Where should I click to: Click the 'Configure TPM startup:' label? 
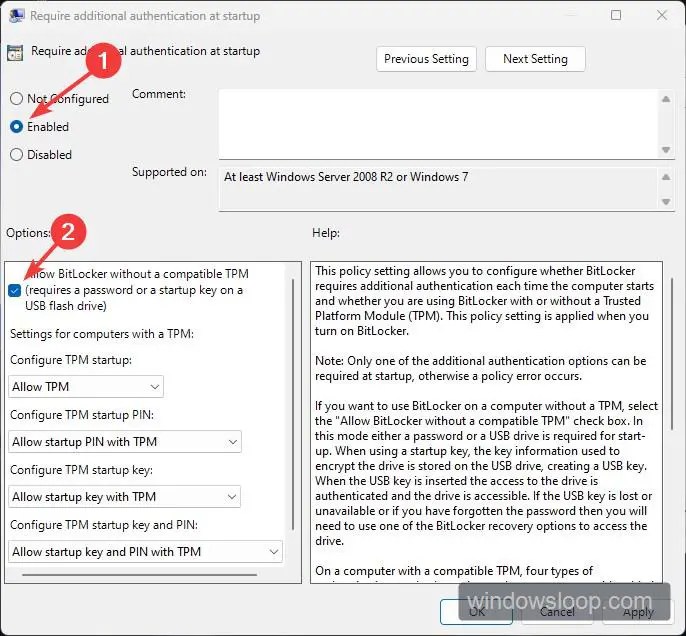click(71, 360)
